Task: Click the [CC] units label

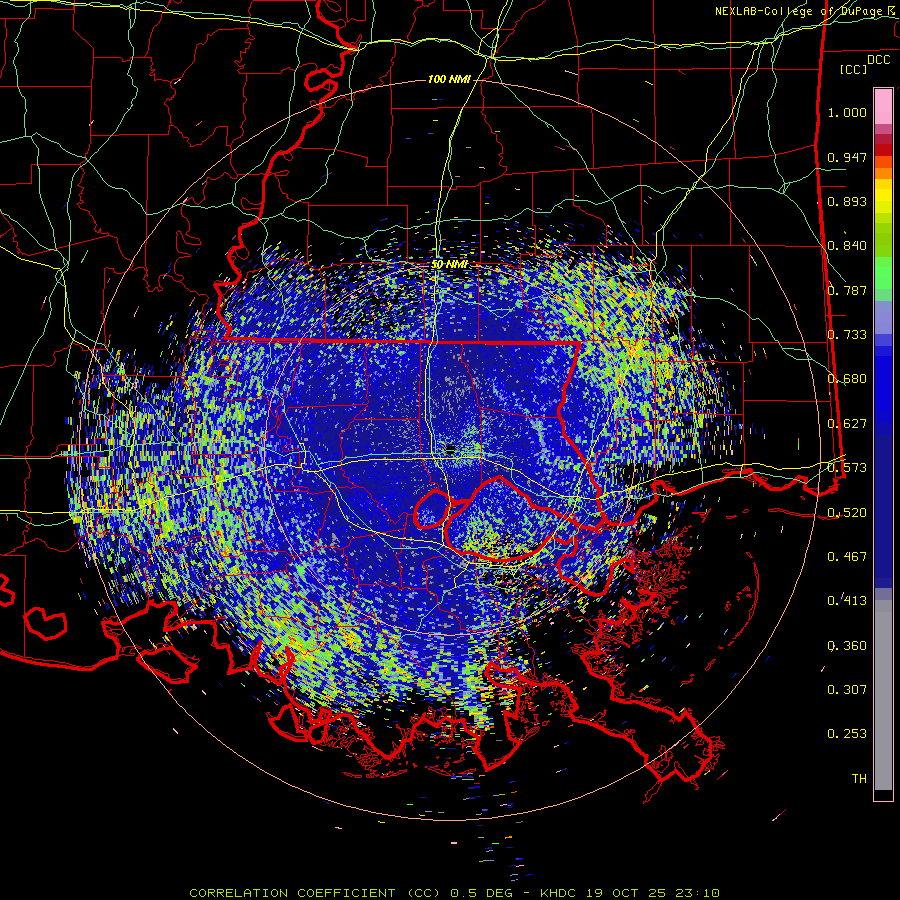Action: click(x=853, y=69)
